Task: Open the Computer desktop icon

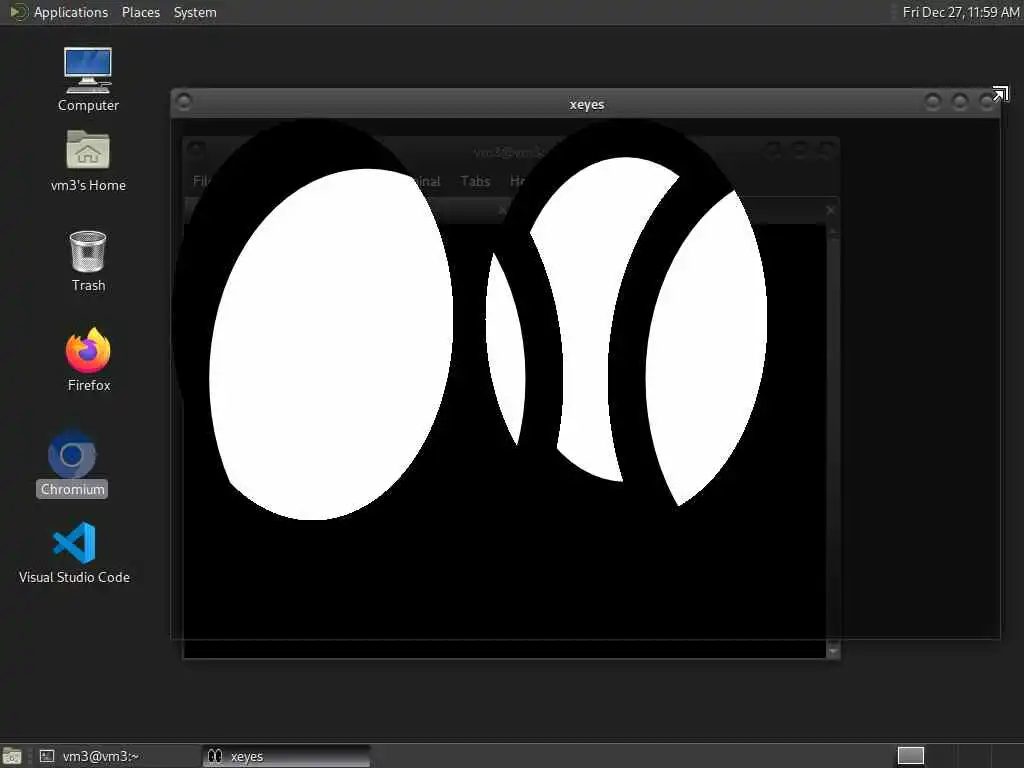Action: (88, 79)
